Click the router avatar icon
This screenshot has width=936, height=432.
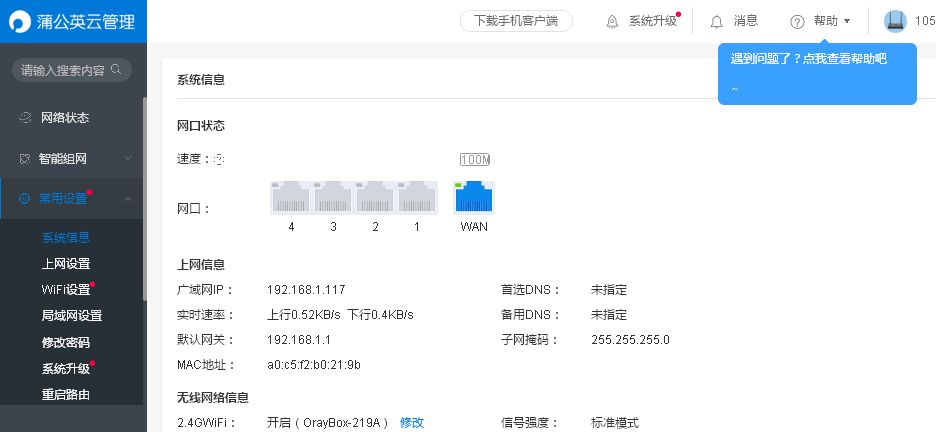click(895, 21)
